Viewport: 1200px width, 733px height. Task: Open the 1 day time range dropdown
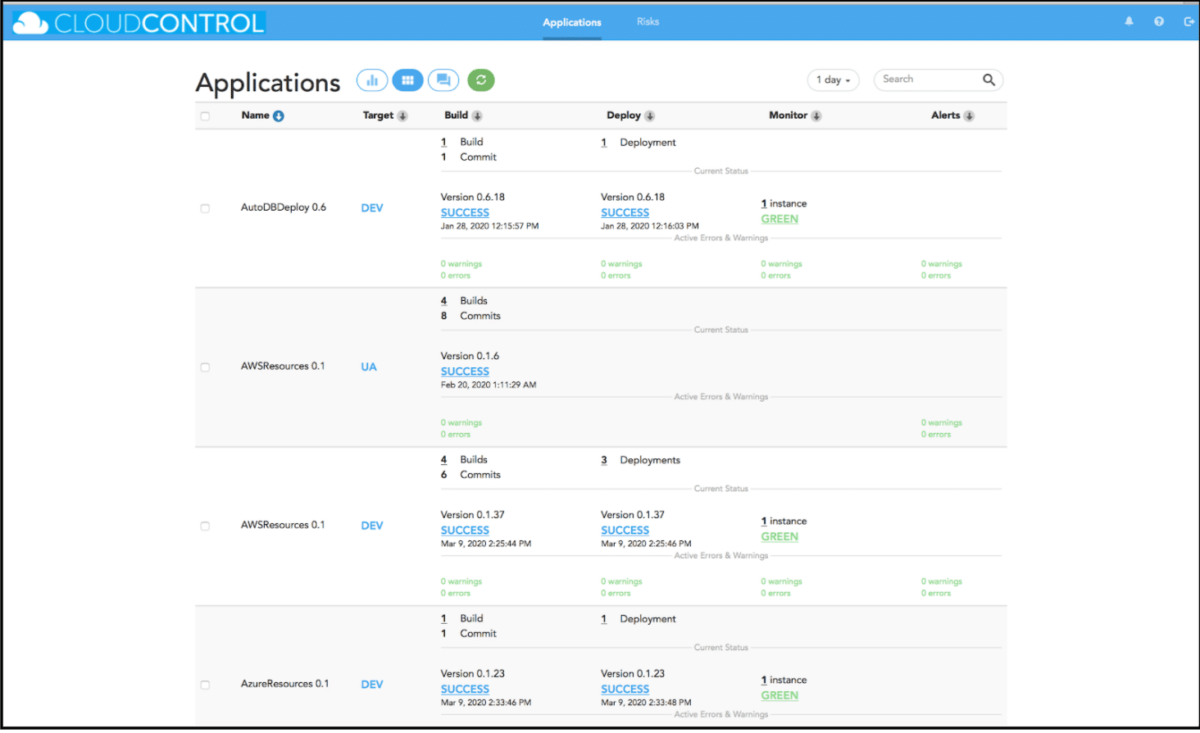833,79
